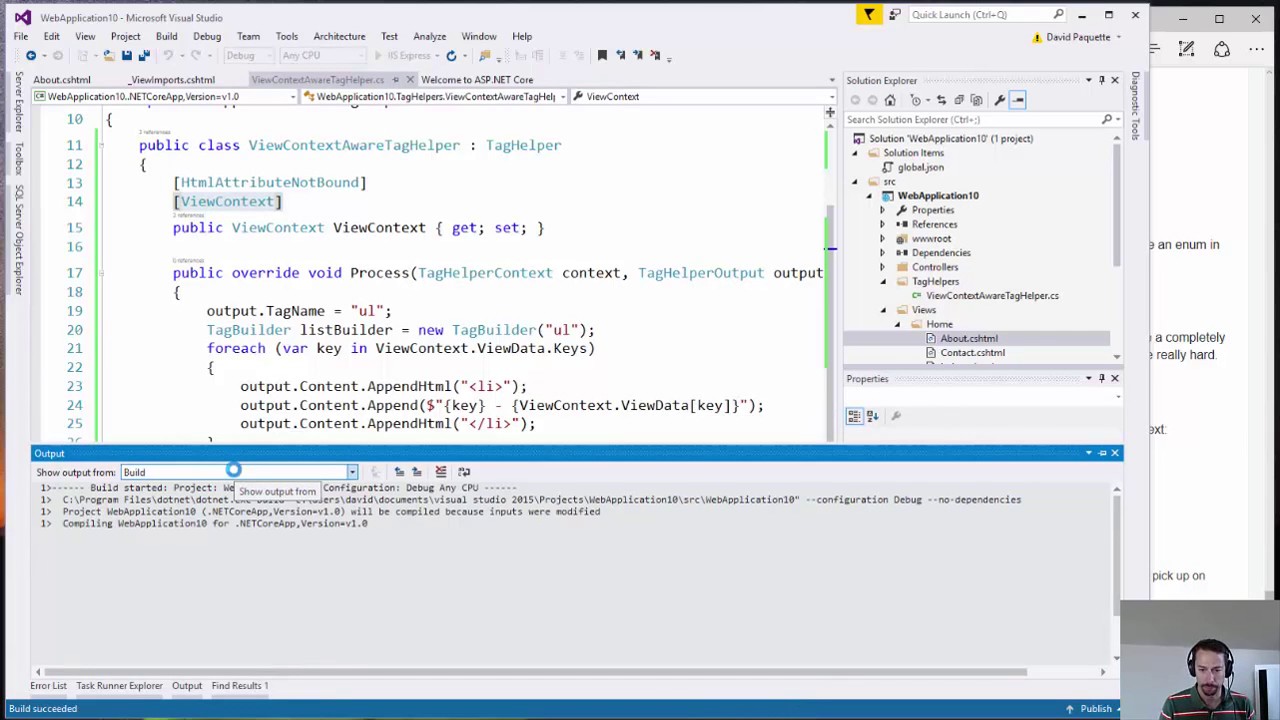This screenshot has height=720, width=1280.
Task: Click Output horizontal scrollbar
Action: point(535,672)
